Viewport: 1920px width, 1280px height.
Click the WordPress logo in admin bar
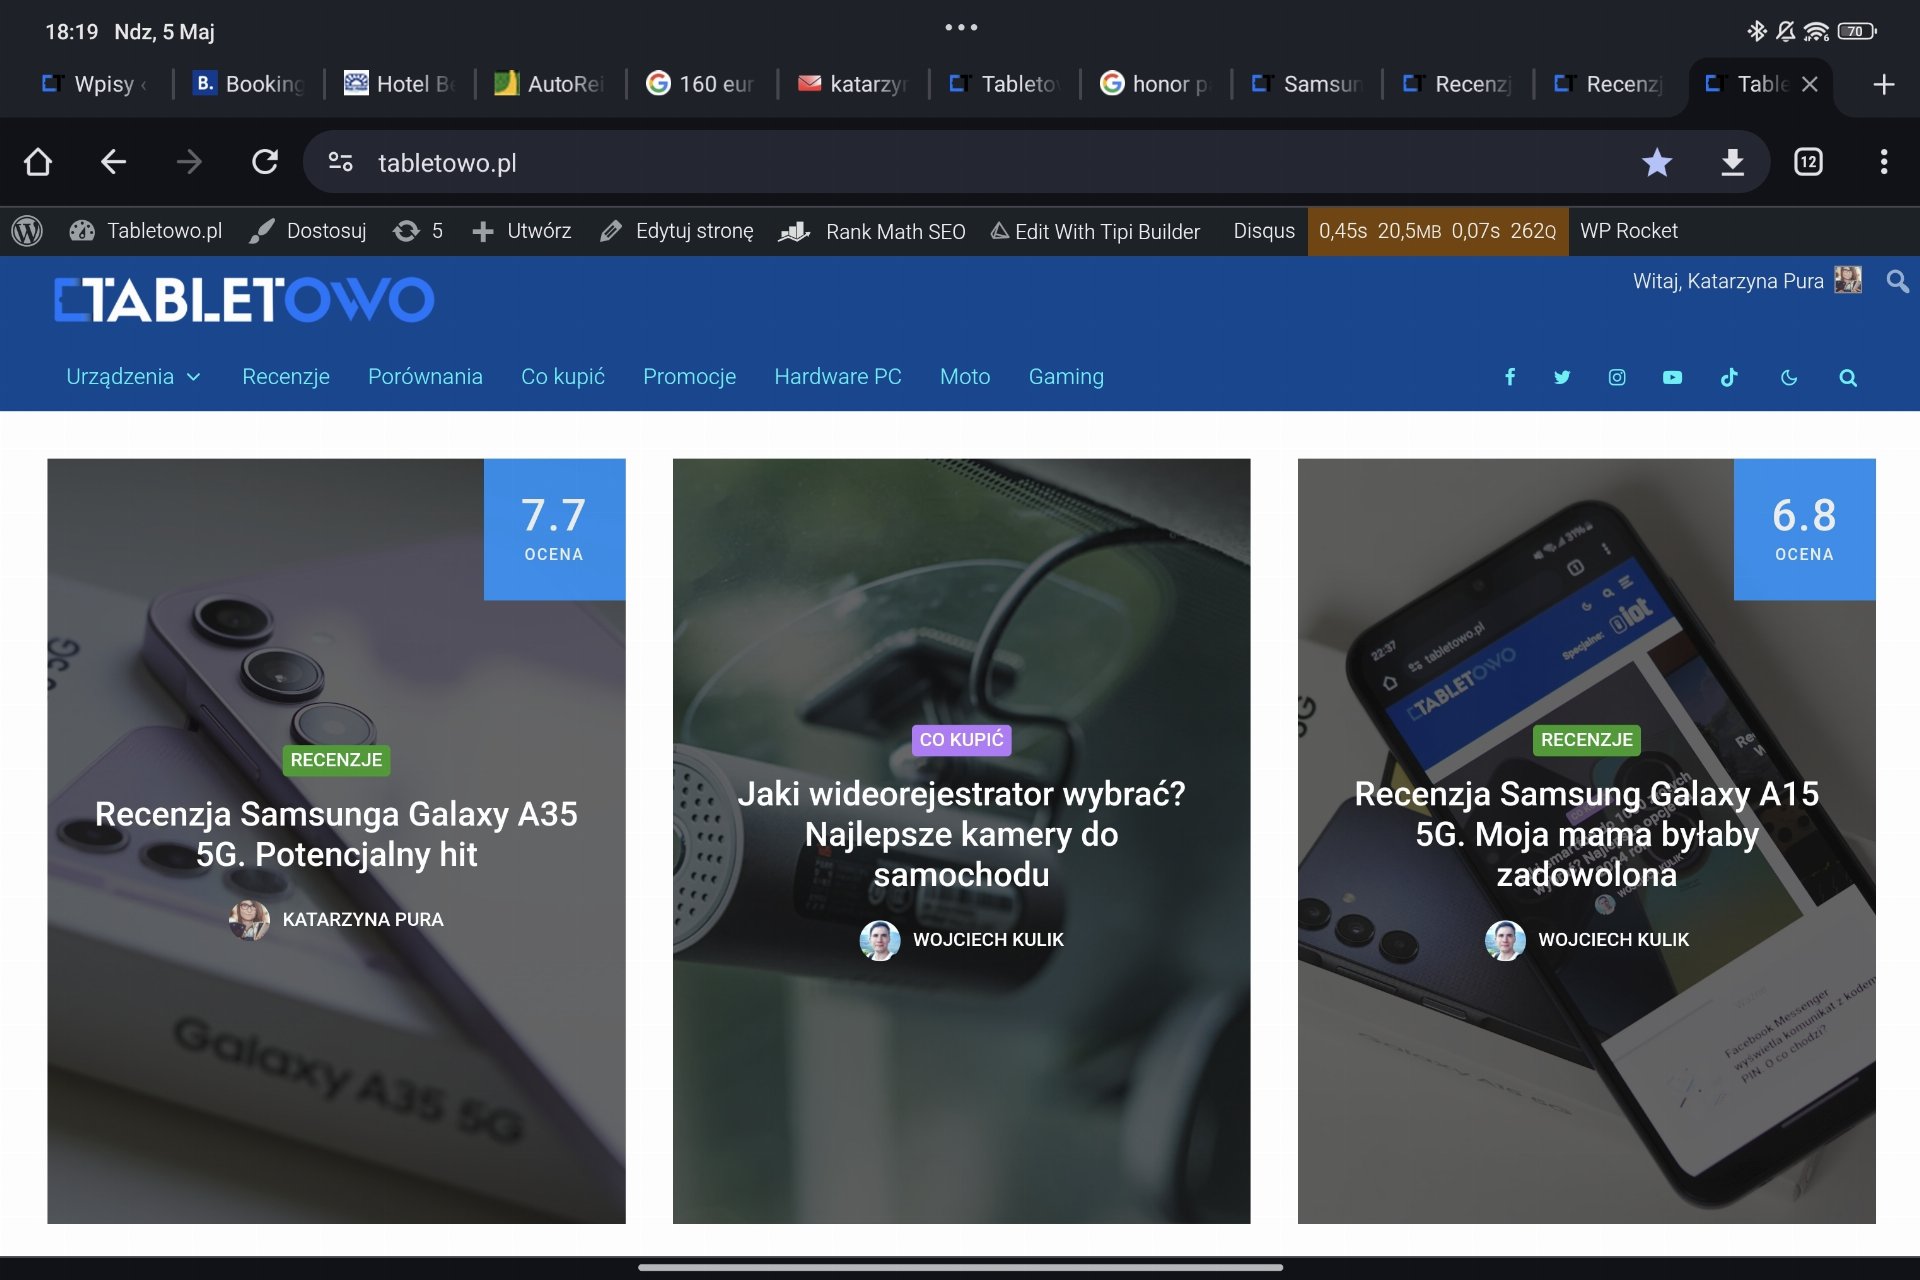27,231
